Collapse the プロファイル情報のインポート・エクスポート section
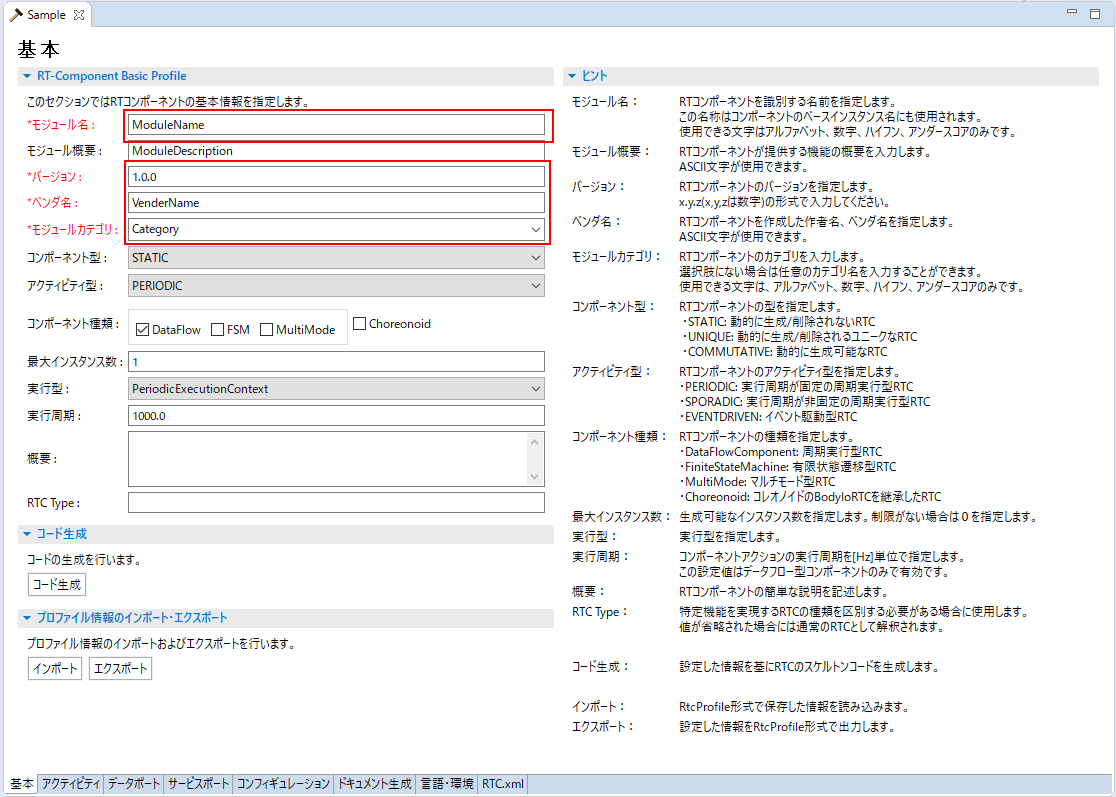 [27, 618]
